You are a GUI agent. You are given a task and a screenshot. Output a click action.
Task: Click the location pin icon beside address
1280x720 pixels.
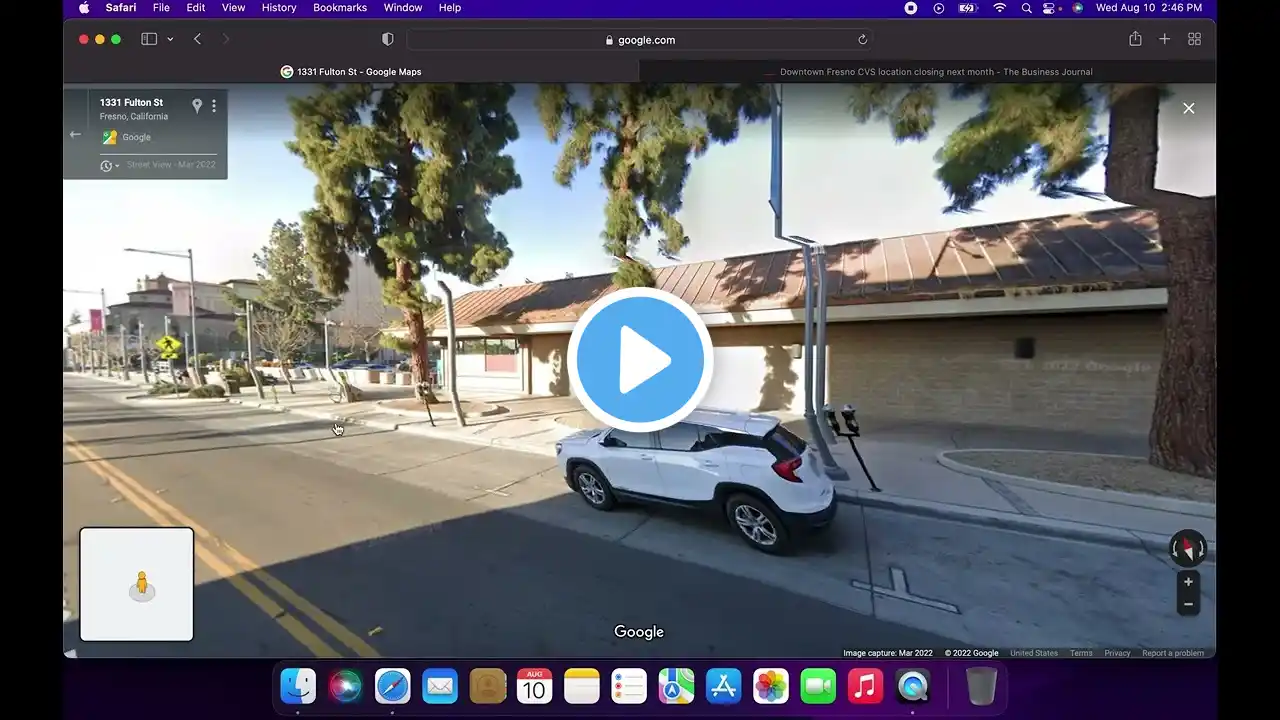197,106
